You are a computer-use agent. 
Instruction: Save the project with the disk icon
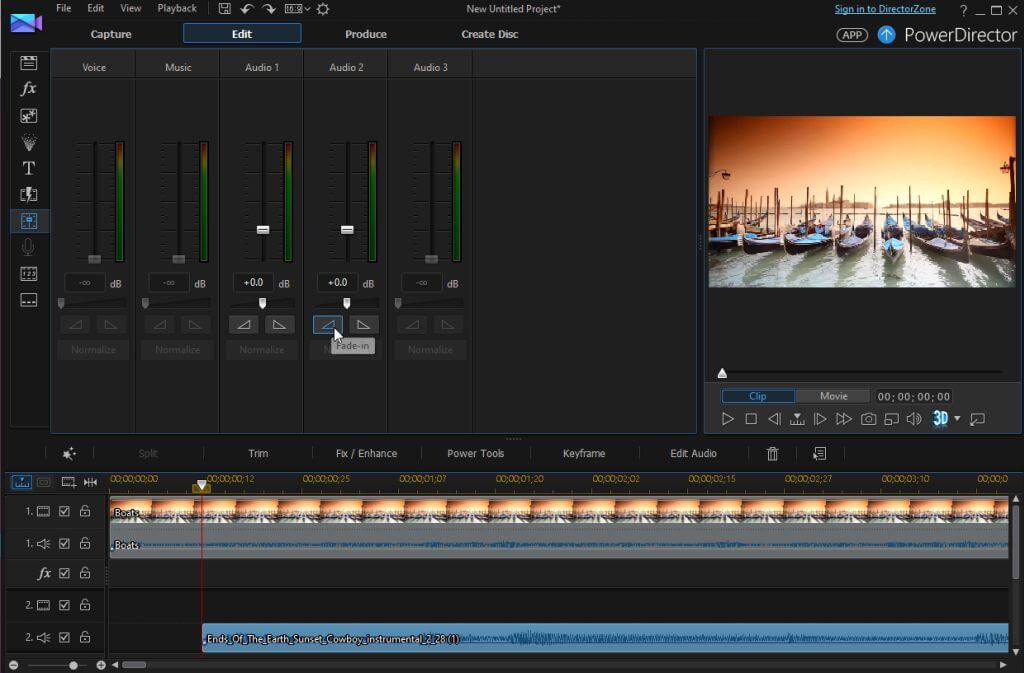pos(224,9)
